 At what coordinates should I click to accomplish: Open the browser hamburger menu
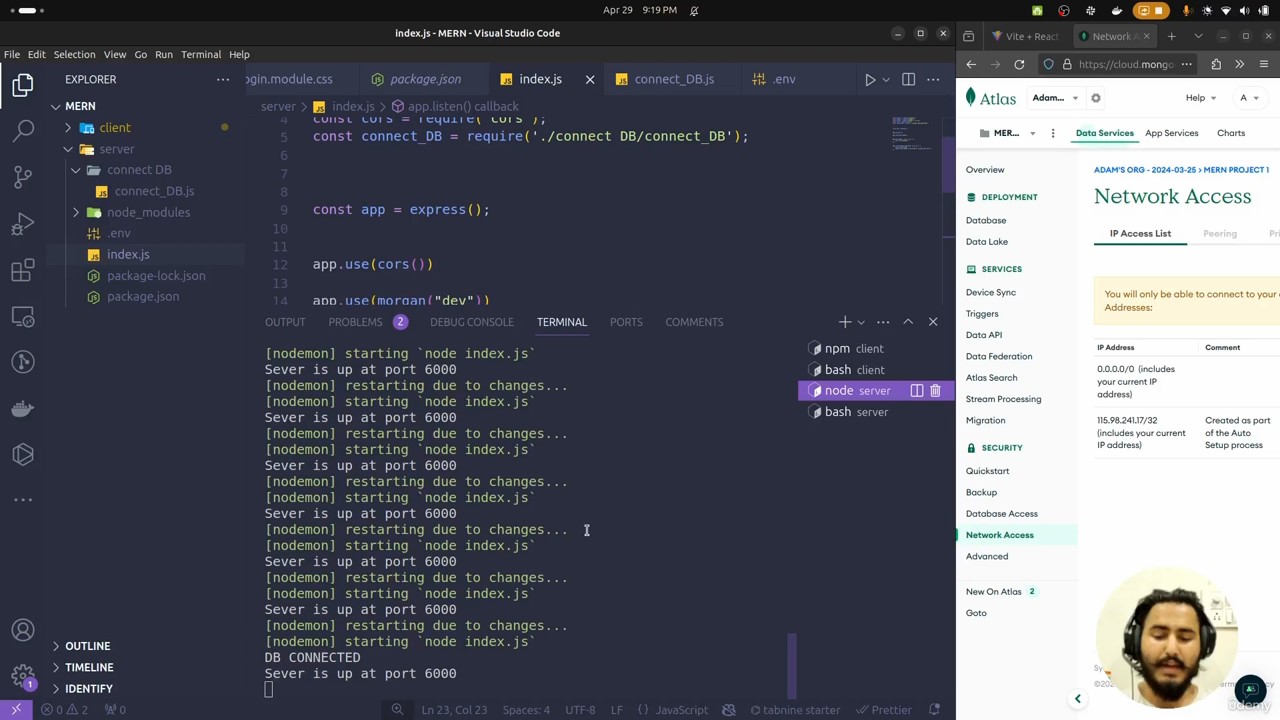(x=1264, y=64)
